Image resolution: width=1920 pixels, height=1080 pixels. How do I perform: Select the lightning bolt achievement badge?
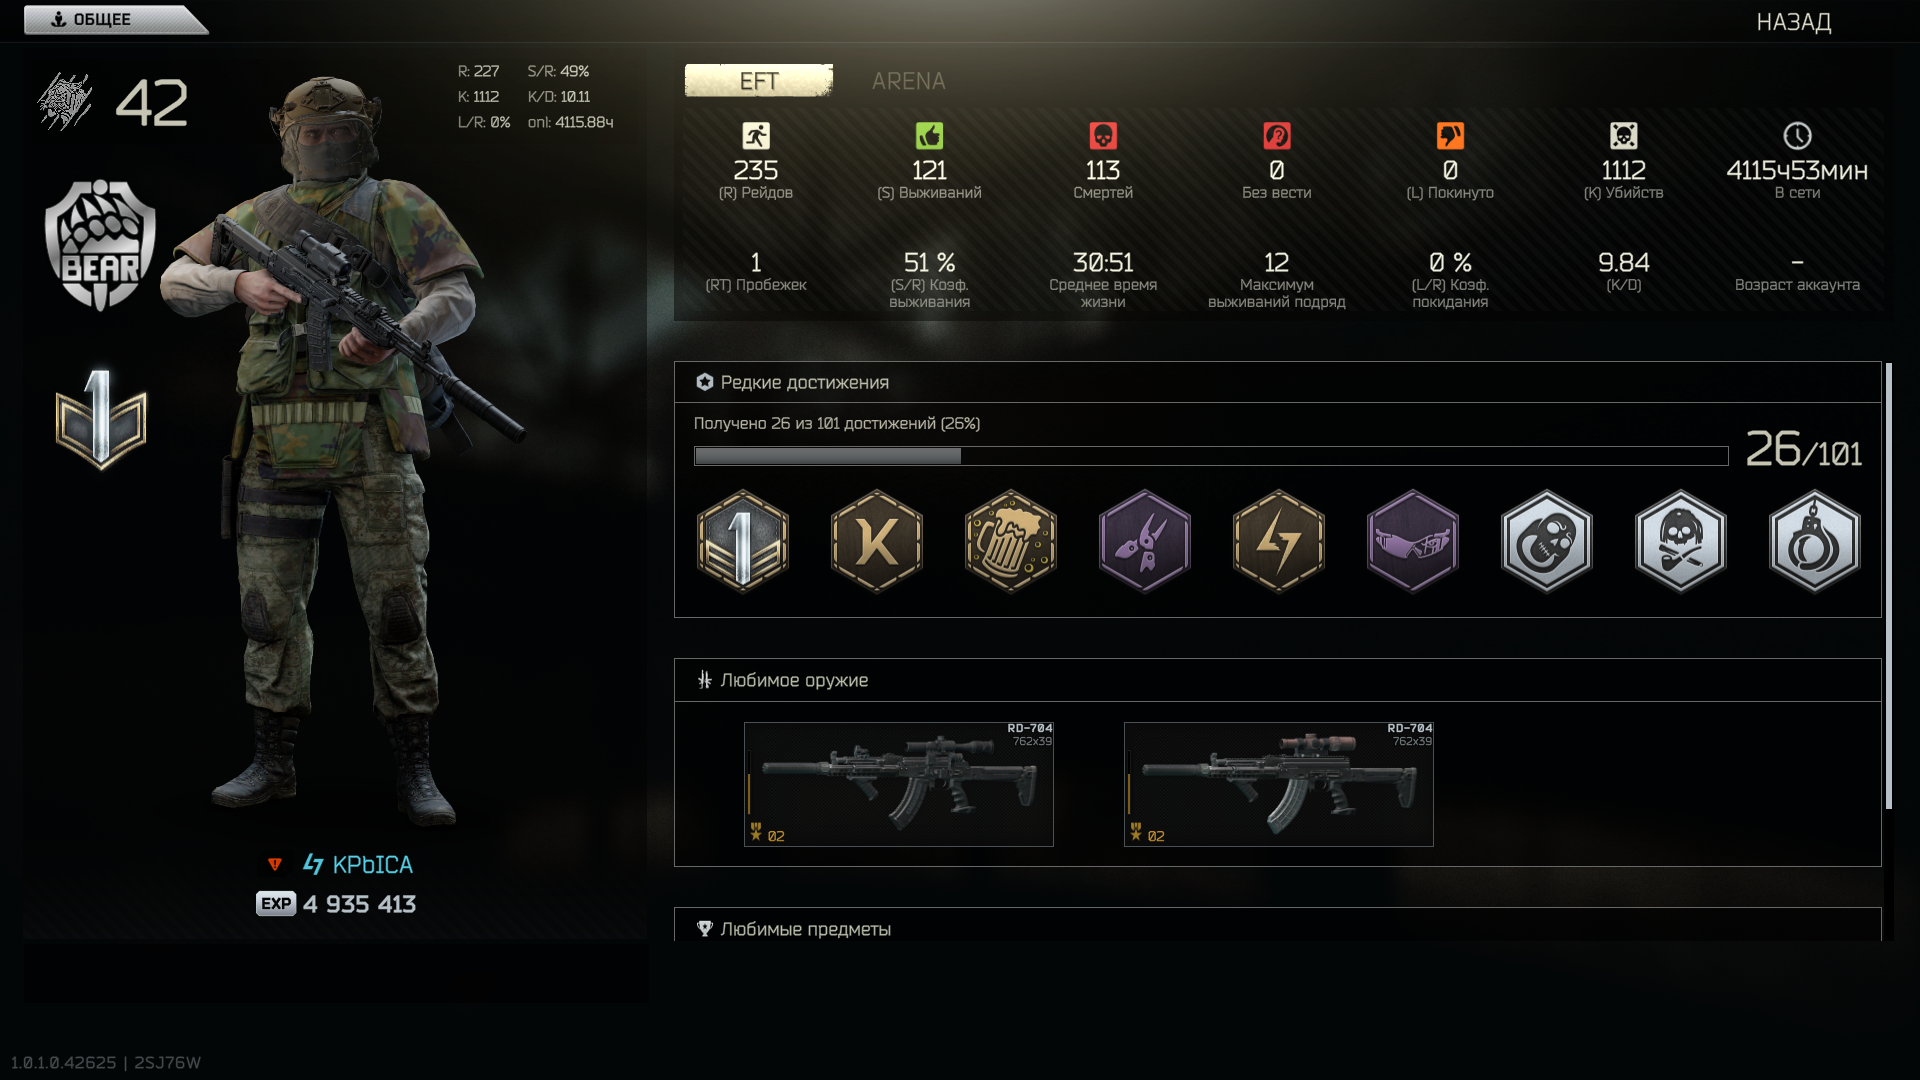(x=1278, y=541)
